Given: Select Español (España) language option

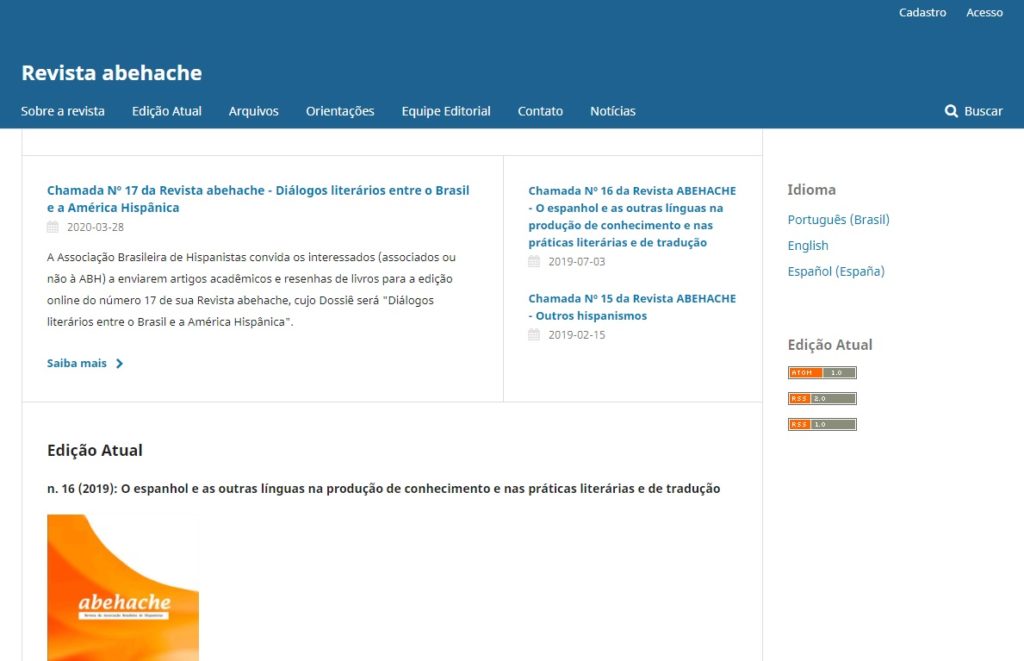Looking at the screenshot, I should point(838,271).
